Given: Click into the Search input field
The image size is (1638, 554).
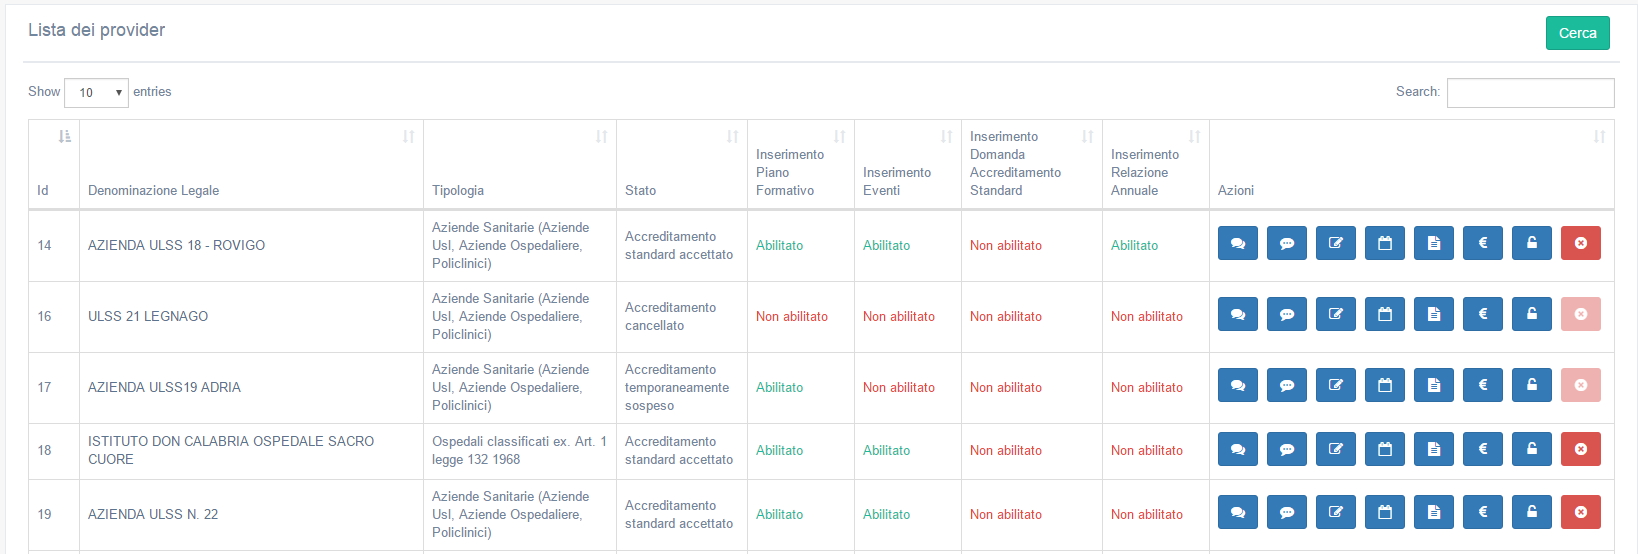Looking at the screenshot, I should [1530, 92].
